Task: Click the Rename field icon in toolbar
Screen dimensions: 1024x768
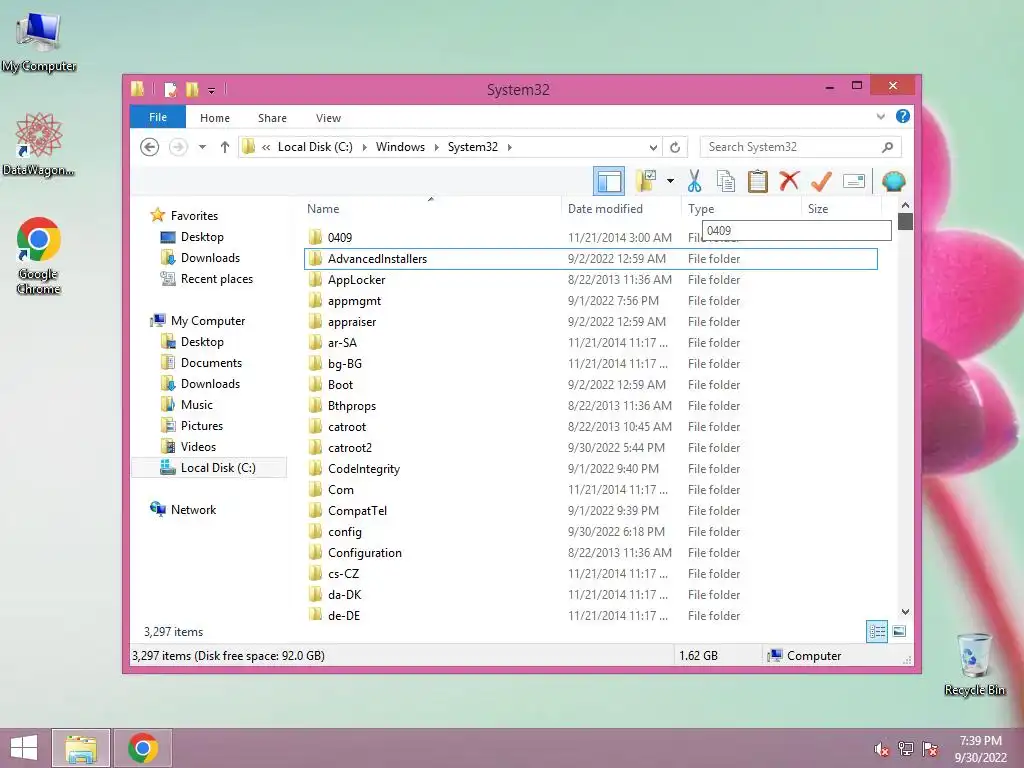Action: point(854,181)
